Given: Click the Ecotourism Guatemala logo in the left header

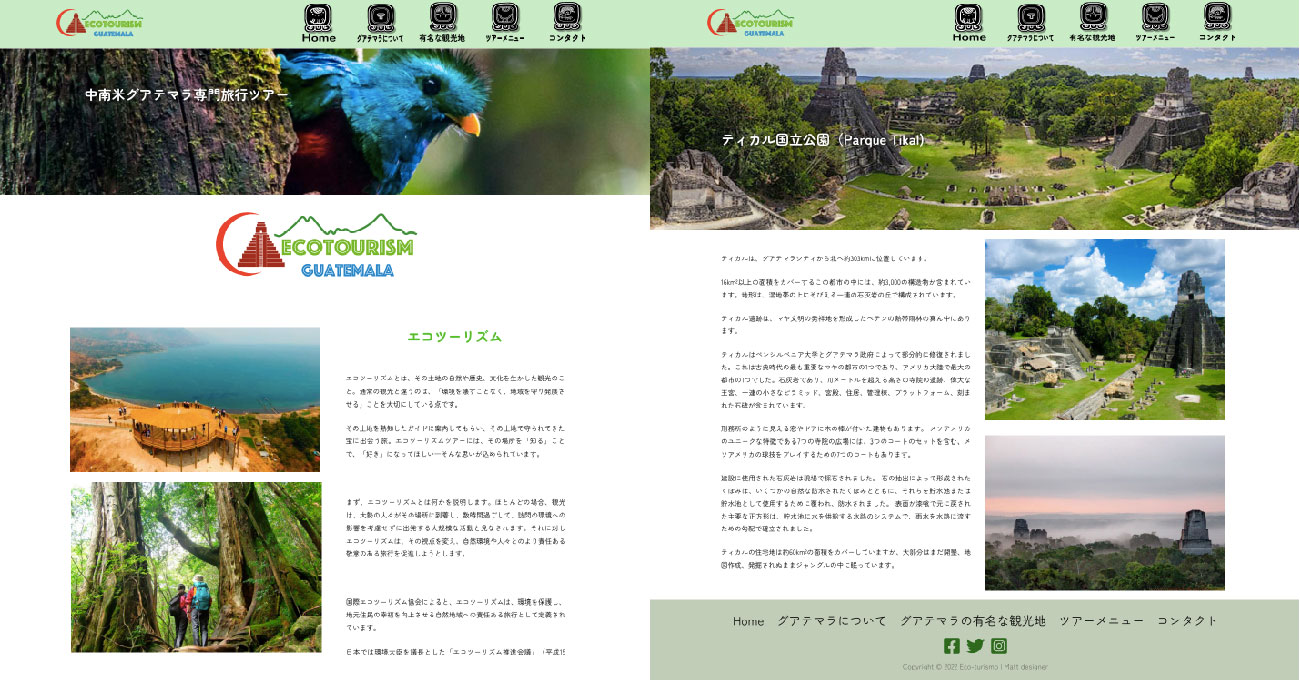Looking at the screenshot, I should [99, 23].
